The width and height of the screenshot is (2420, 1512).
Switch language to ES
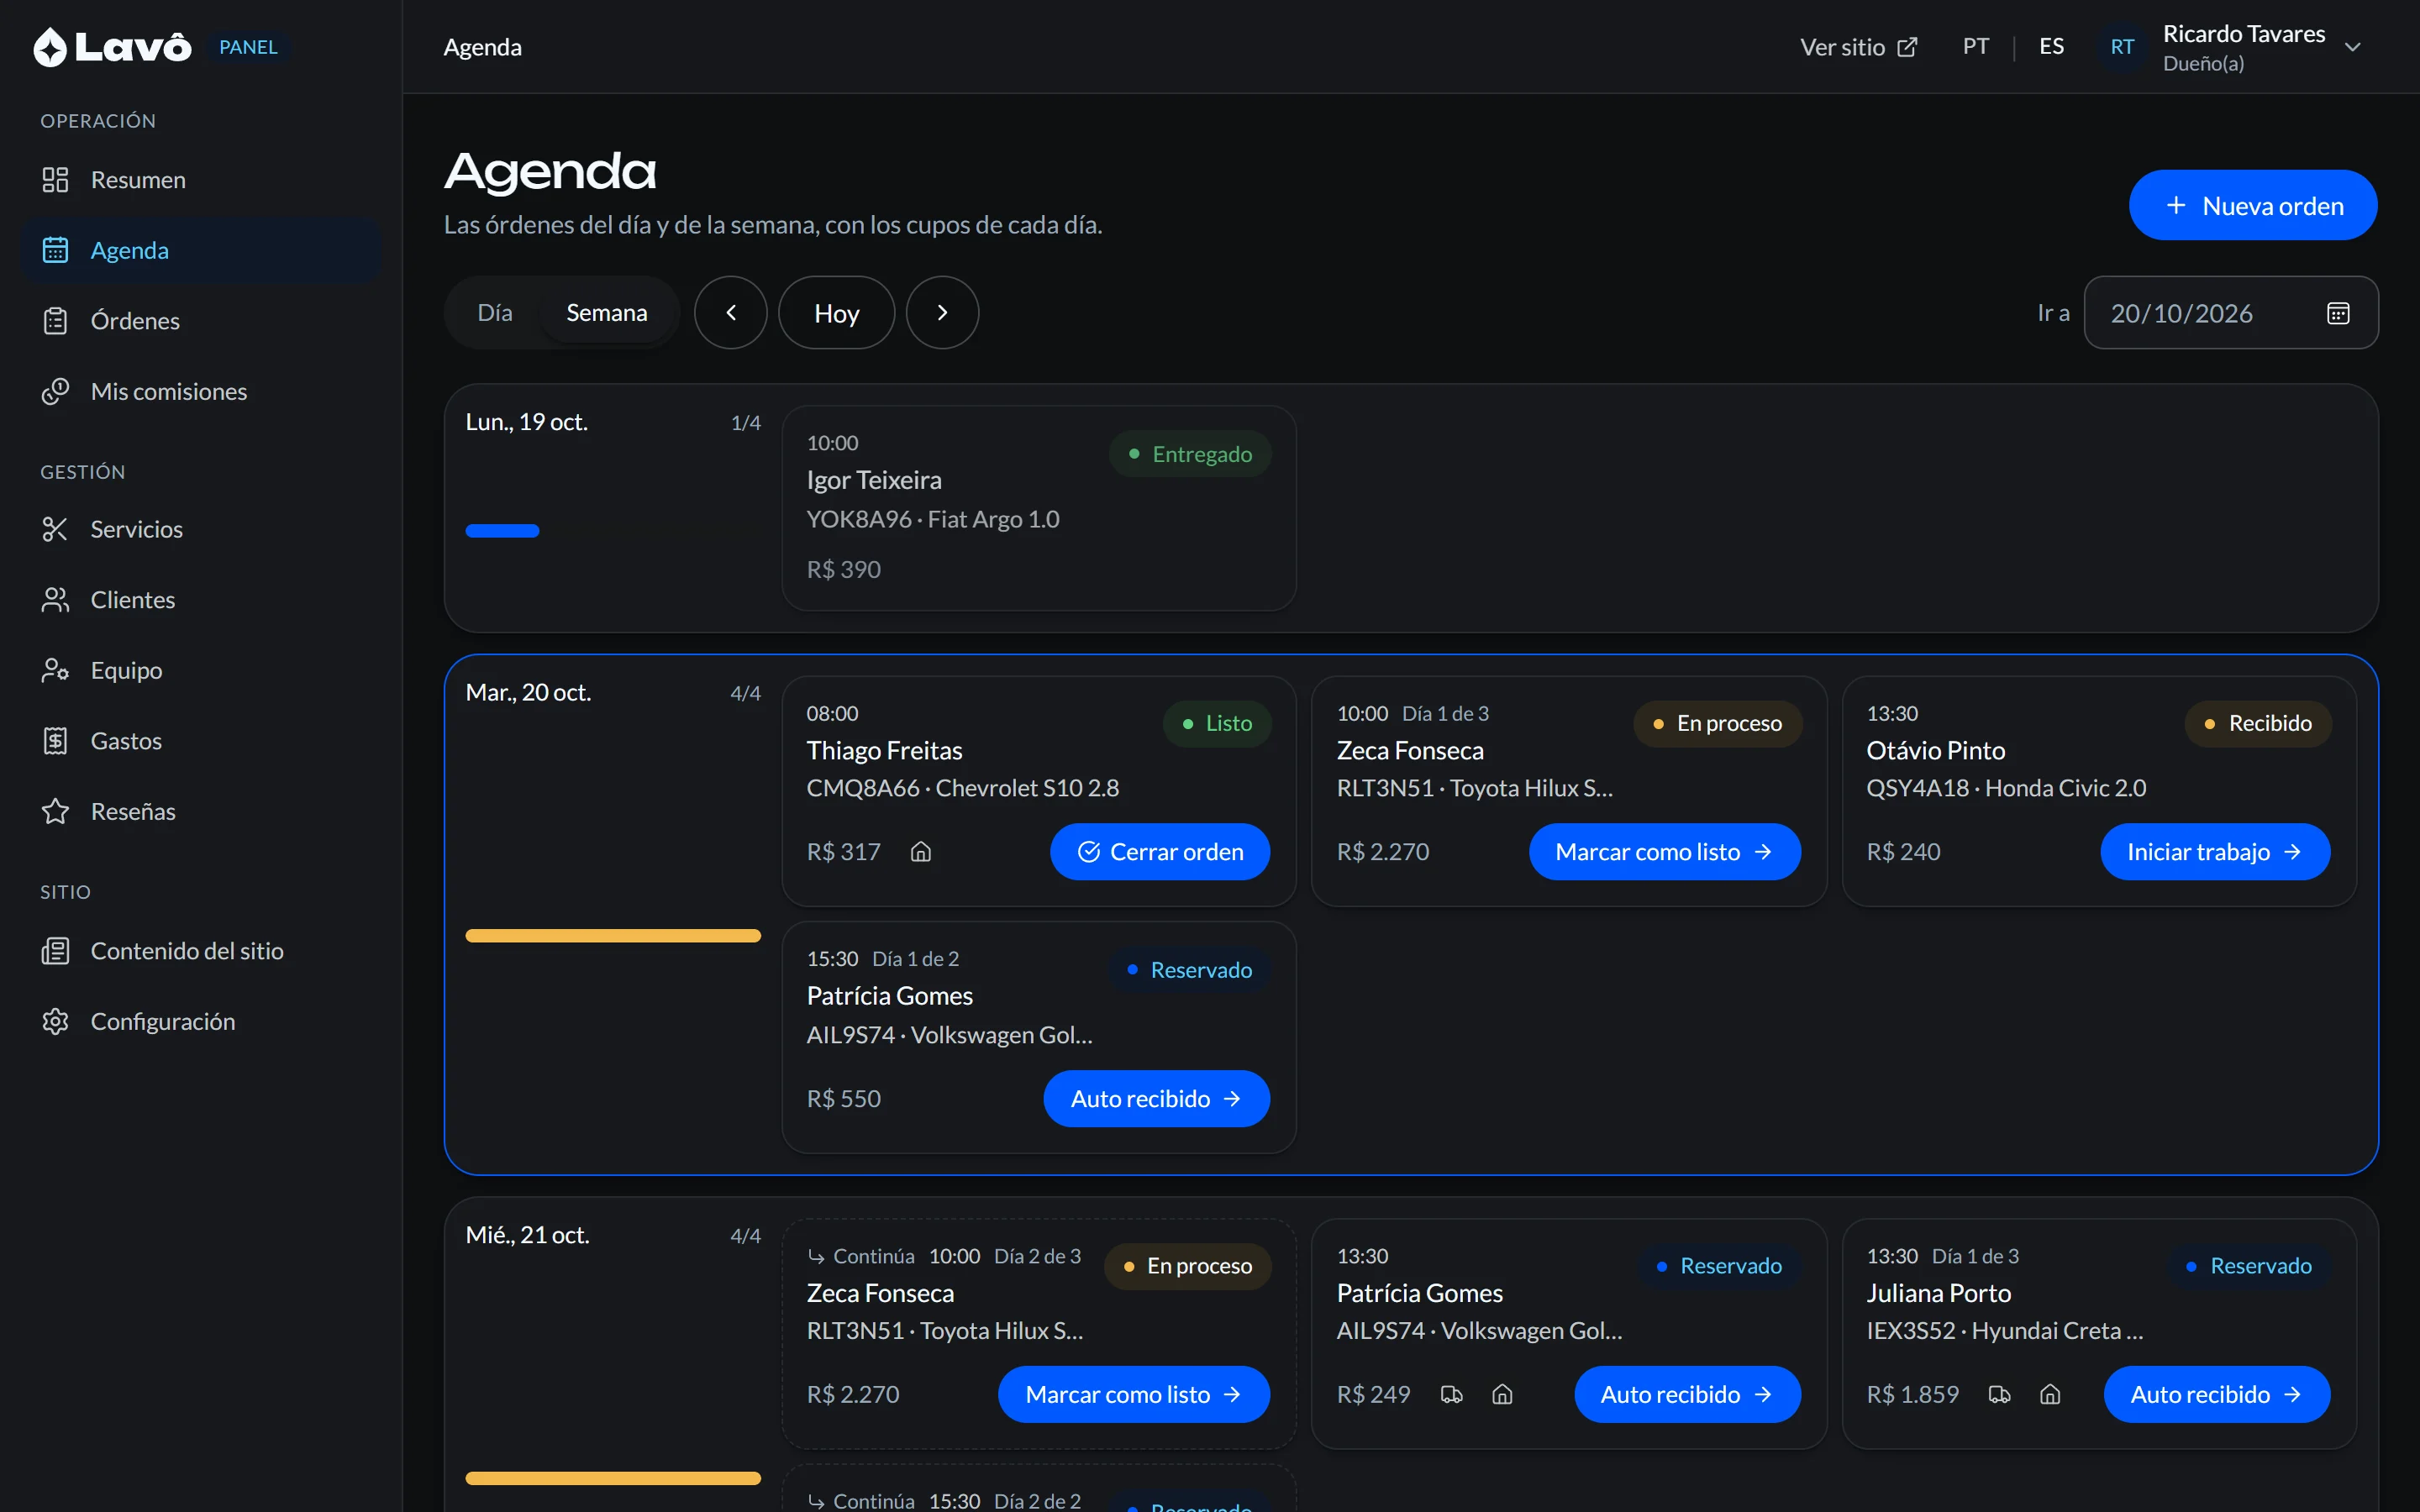pos(2051,46)
